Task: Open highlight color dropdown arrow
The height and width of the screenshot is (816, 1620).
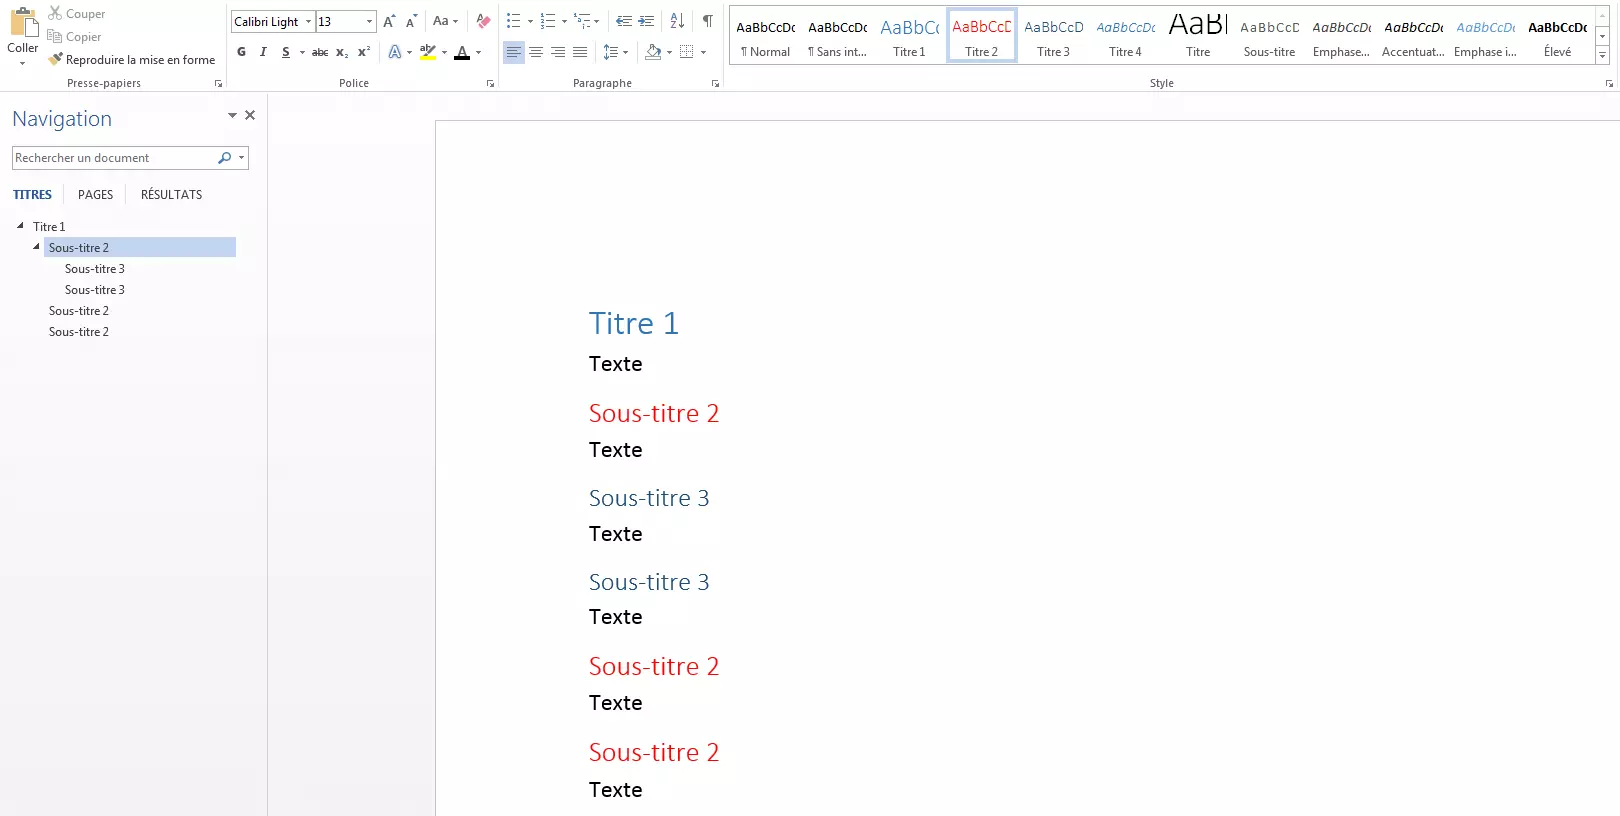Action: [x=444, y=52]
